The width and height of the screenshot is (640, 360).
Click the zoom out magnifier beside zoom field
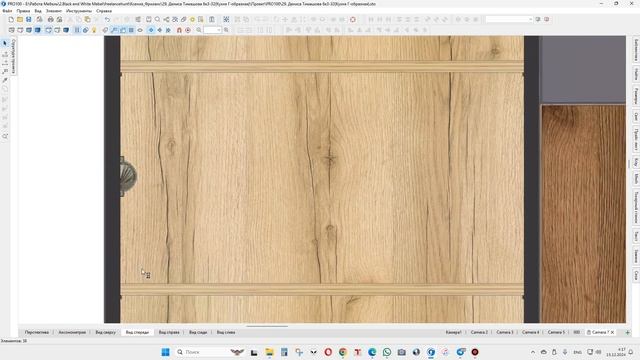coord(199,30)
